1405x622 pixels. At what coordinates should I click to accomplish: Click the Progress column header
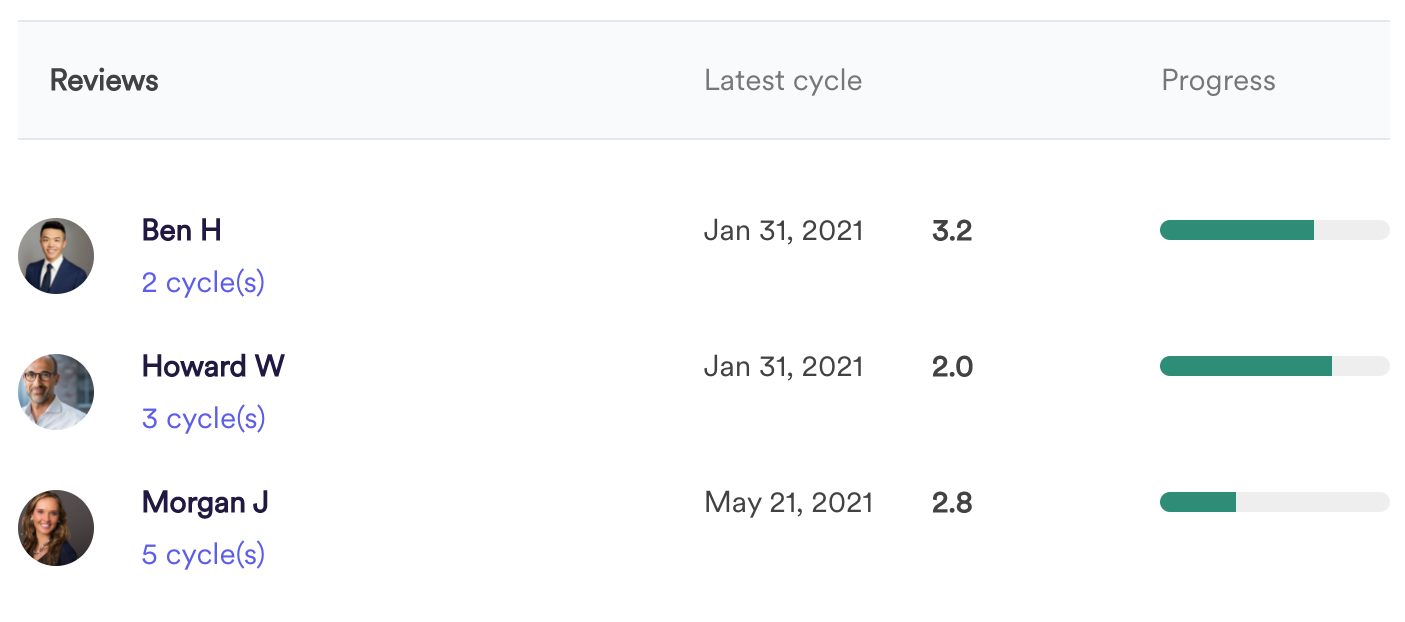(1218, 81)
